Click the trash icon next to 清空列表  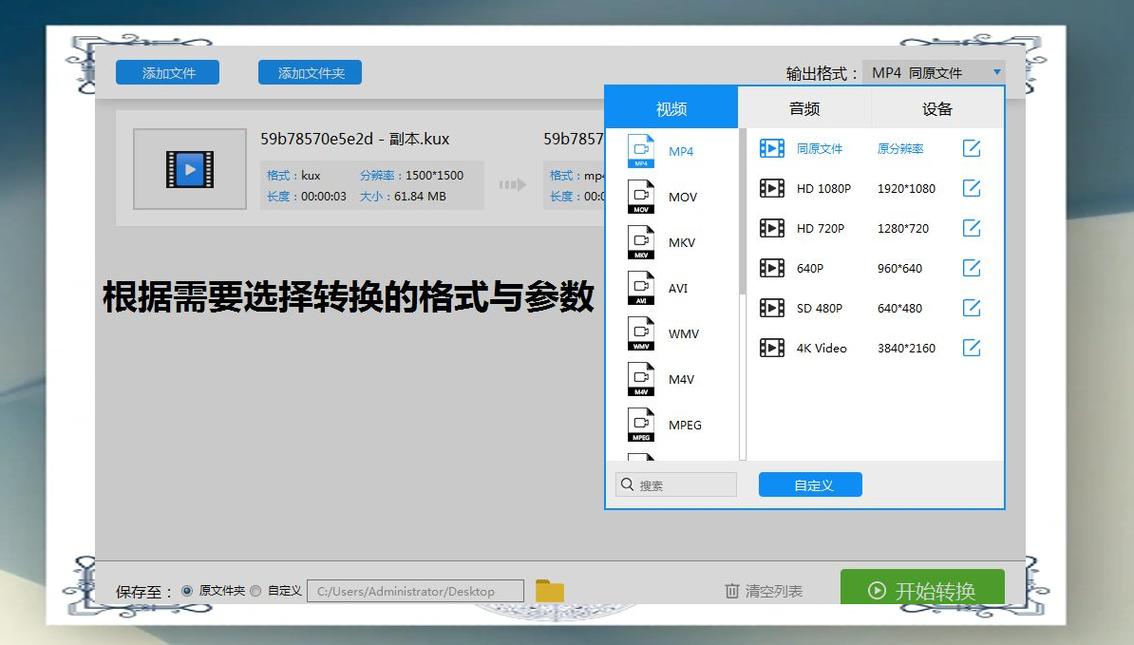pos(731,590)
